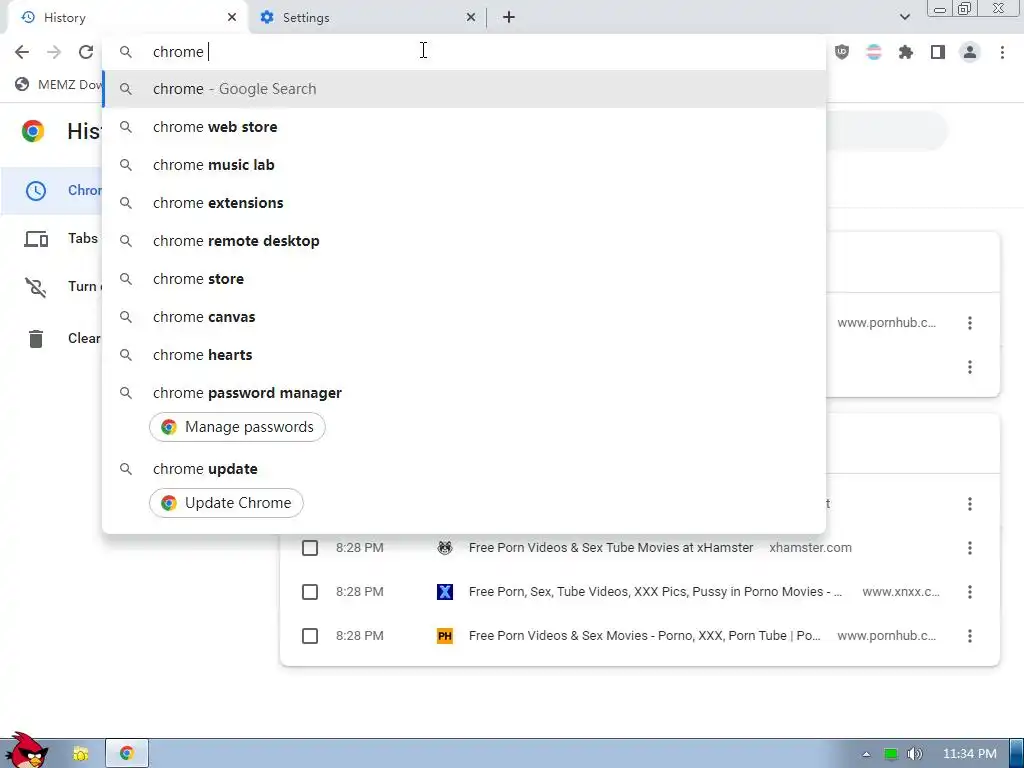Click the Chrome taskbar button

(127, 754)
